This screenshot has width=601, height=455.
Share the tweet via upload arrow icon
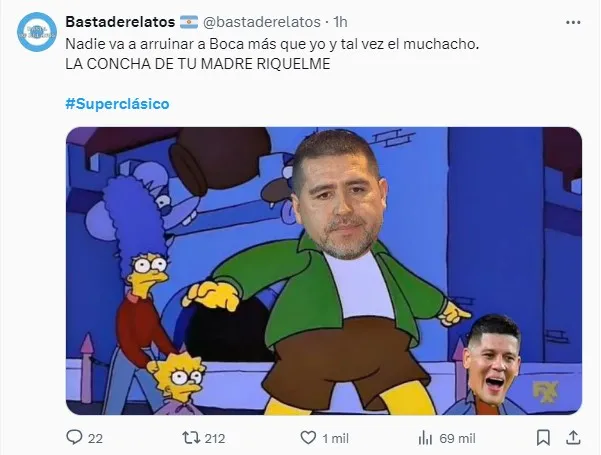pyautogui.click(x=573, y=437)
